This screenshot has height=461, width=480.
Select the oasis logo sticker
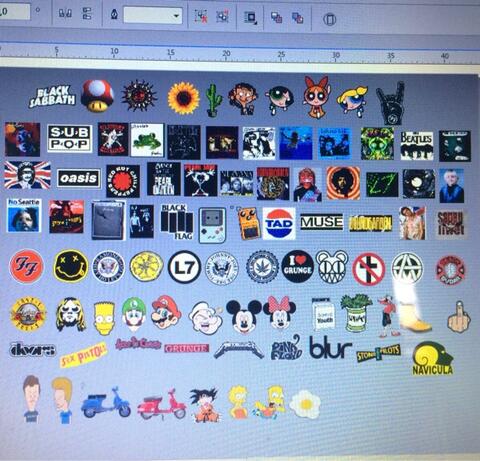click(x=79, y=178)
